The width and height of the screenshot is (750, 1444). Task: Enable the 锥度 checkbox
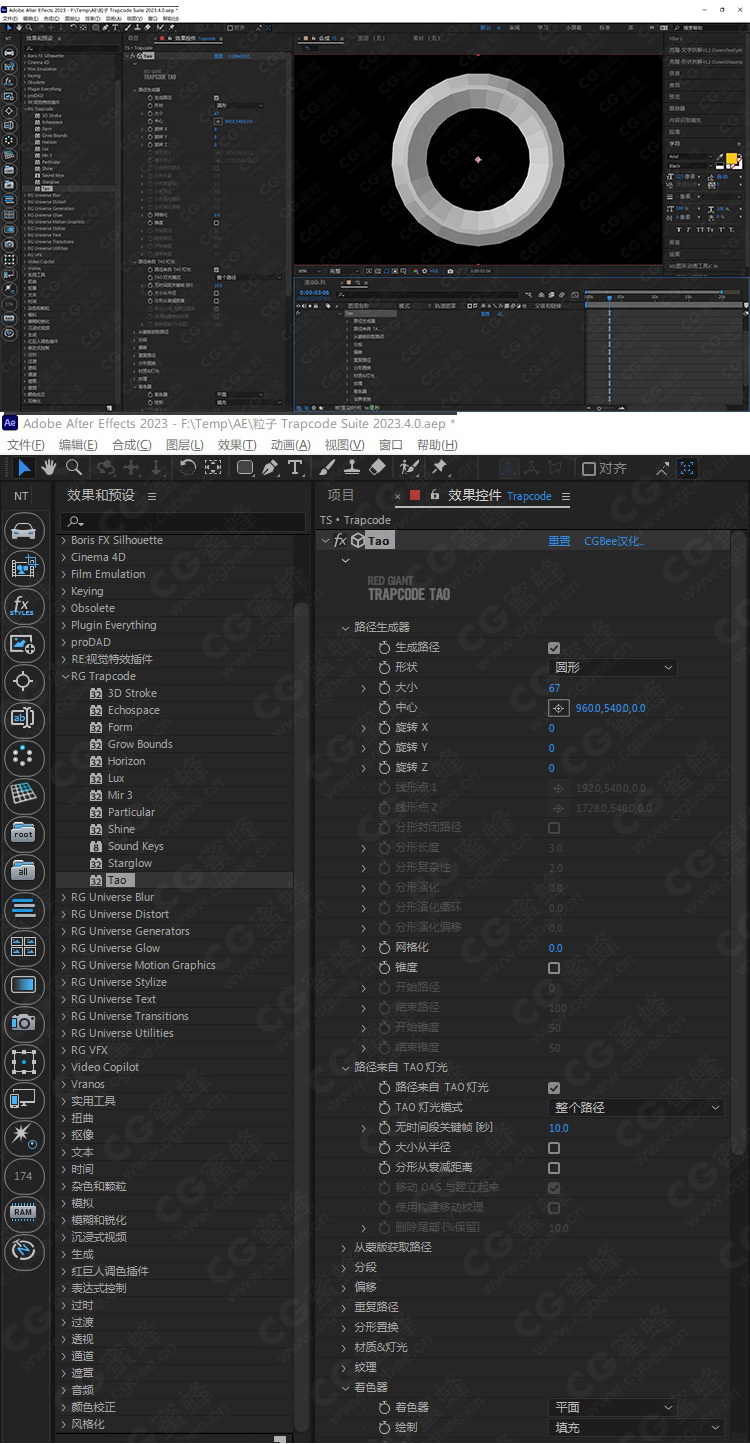coord(554,968)
